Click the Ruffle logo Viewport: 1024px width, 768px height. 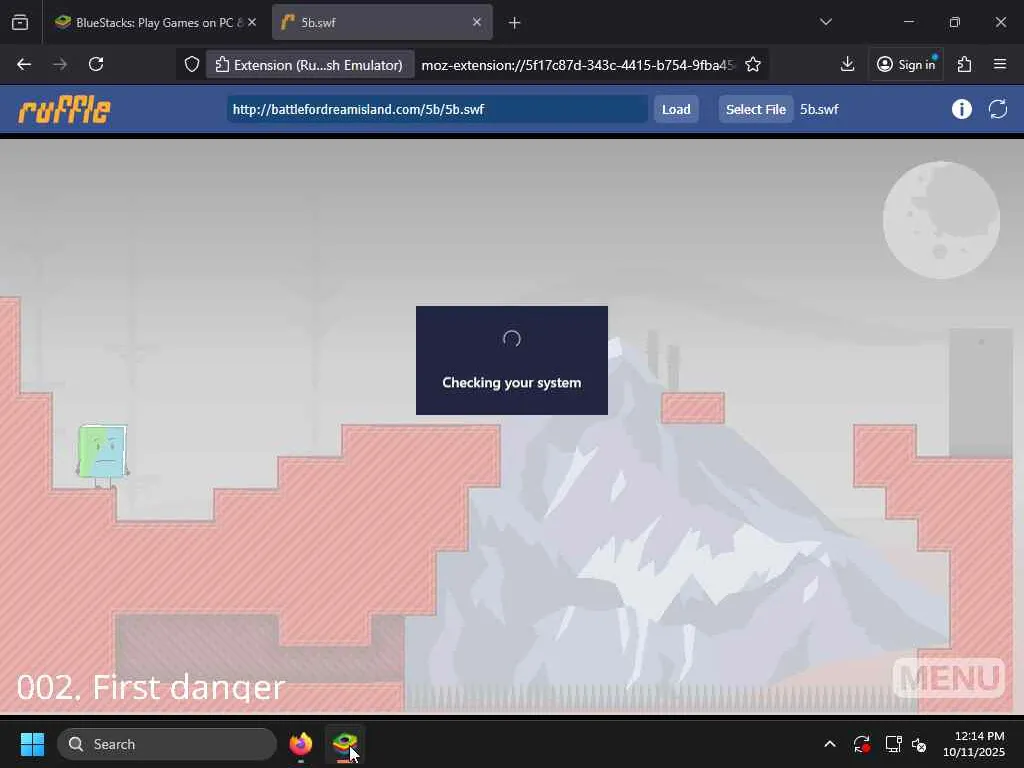(x=64, y=109)
